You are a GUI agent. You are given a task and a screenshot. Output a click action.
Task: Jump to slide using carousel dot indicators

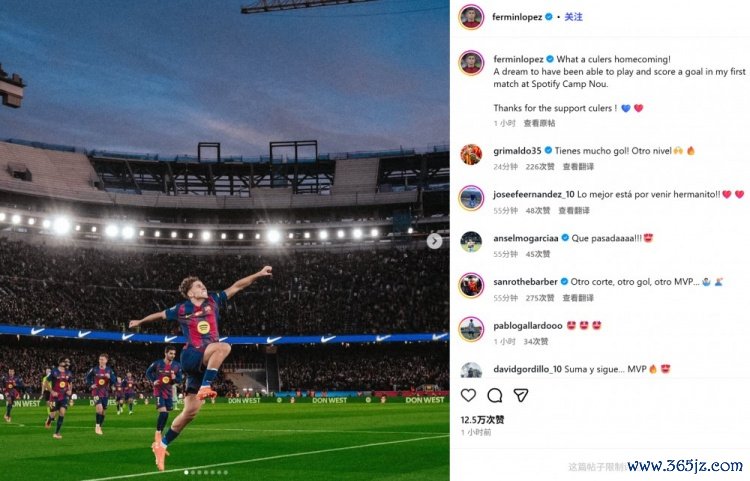tap(205, 471)
